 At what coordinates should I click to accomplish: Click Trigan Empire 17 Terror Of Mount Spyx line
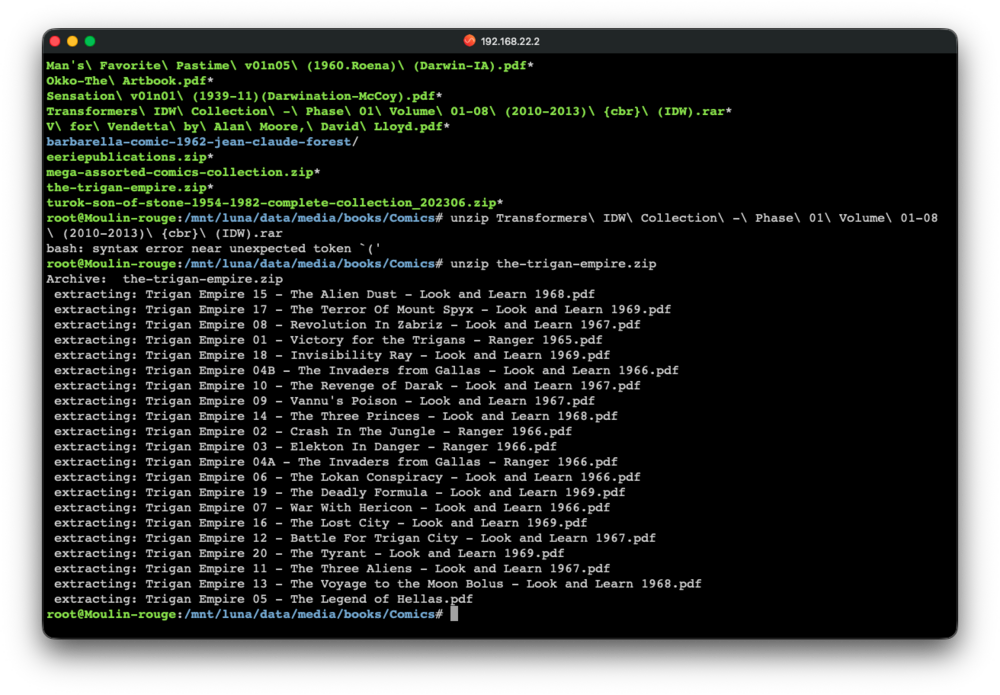pyautogui.click(x=362, y=310)
